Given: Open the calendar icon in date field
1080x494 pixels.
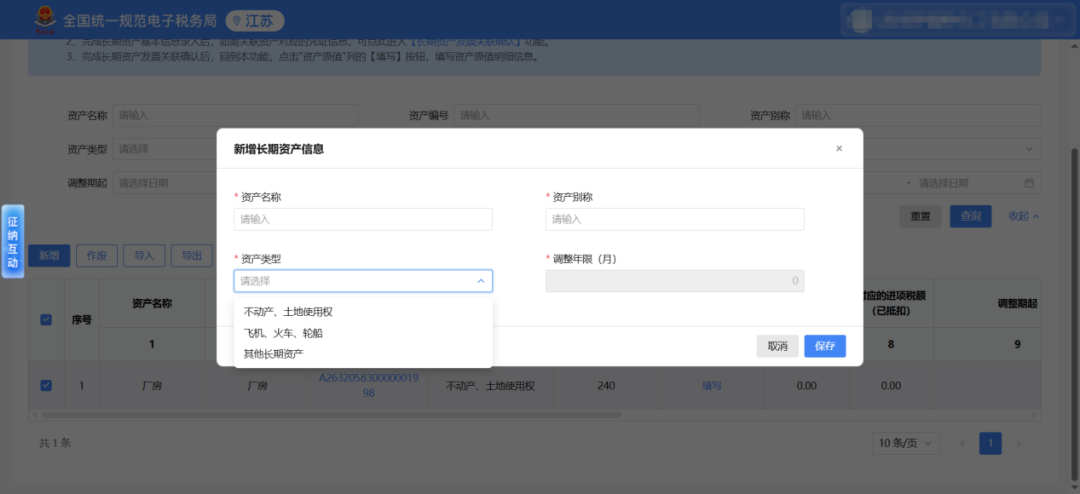Looking at the screenshot, I should click(1029, 183).
